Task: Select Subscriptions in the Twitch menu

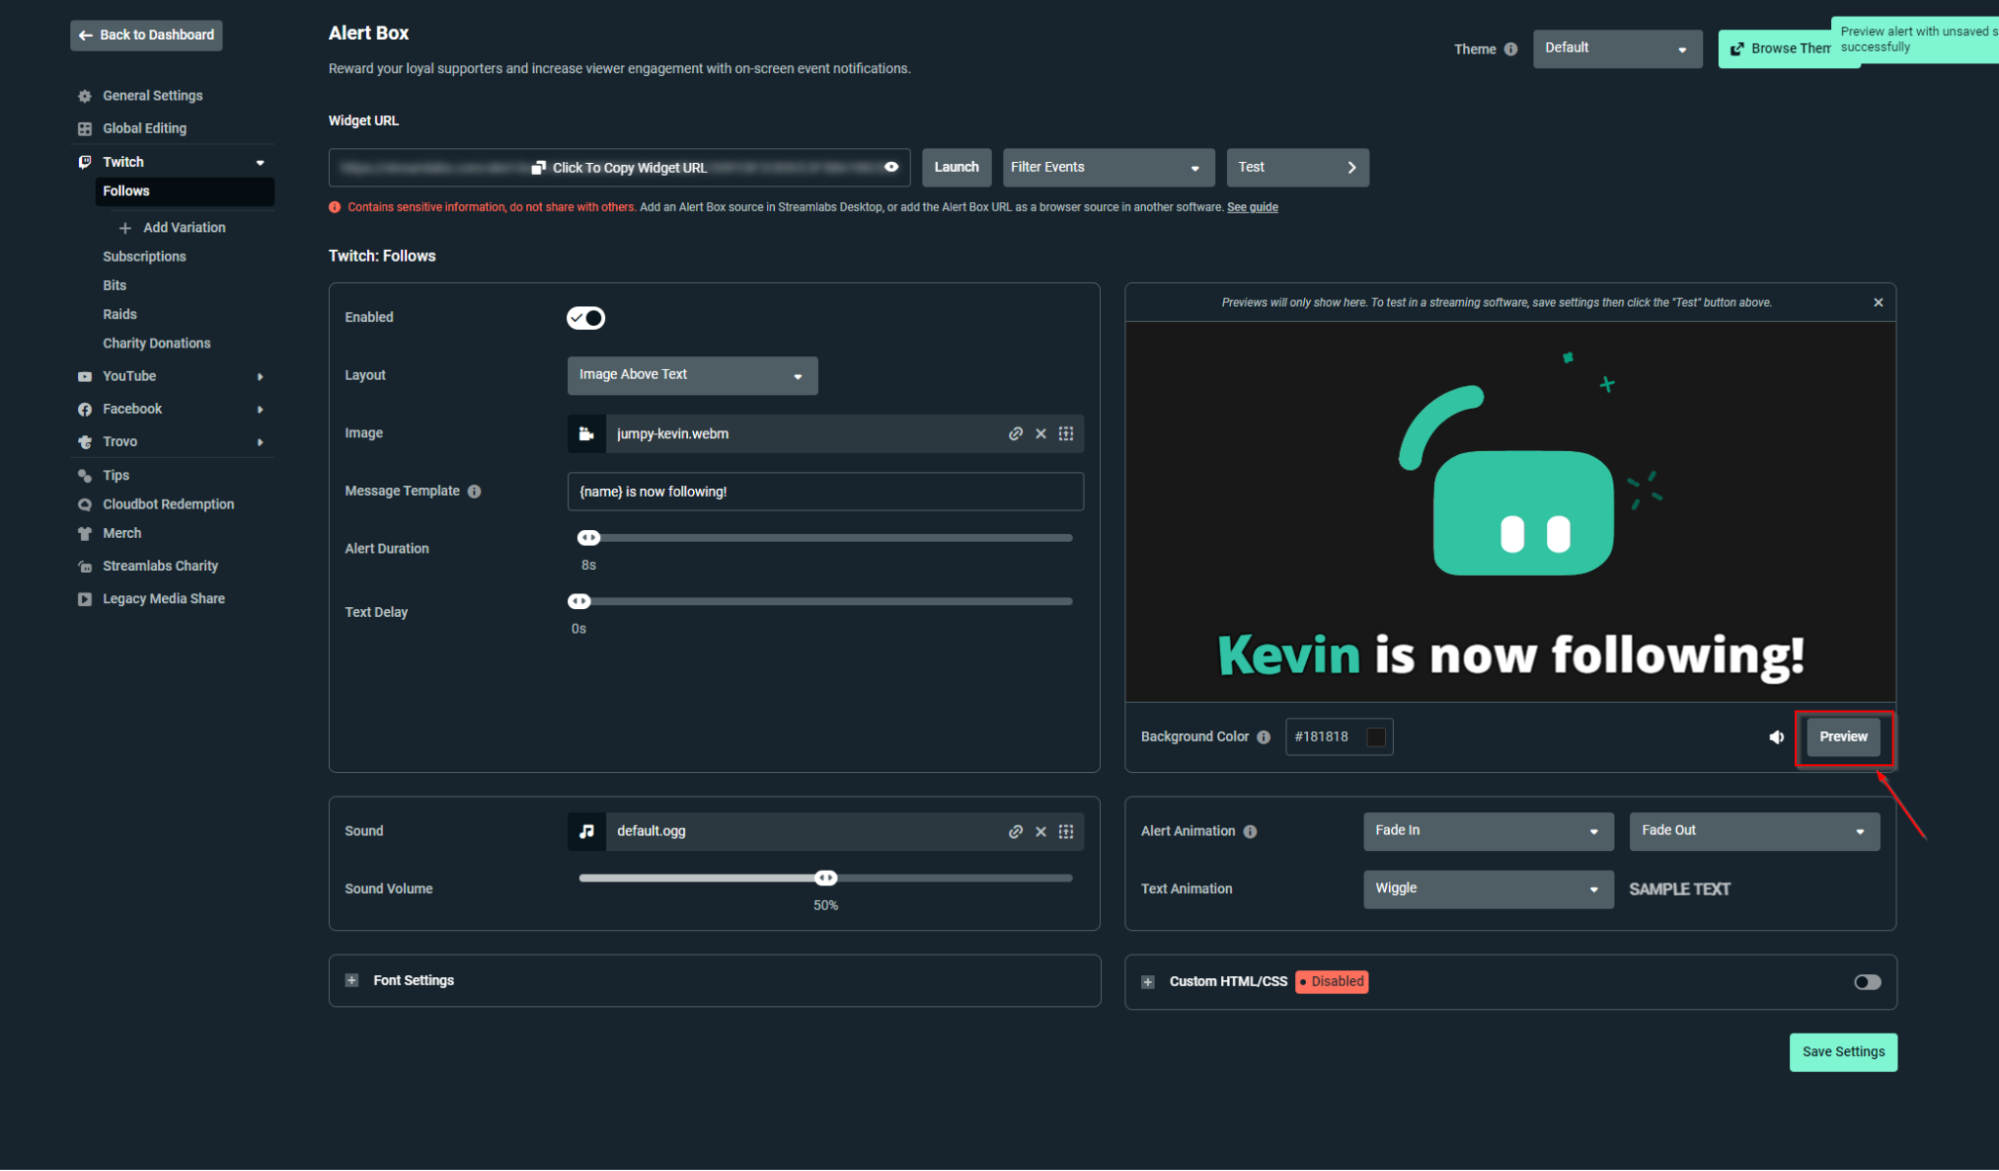Action: coord(144,257)
